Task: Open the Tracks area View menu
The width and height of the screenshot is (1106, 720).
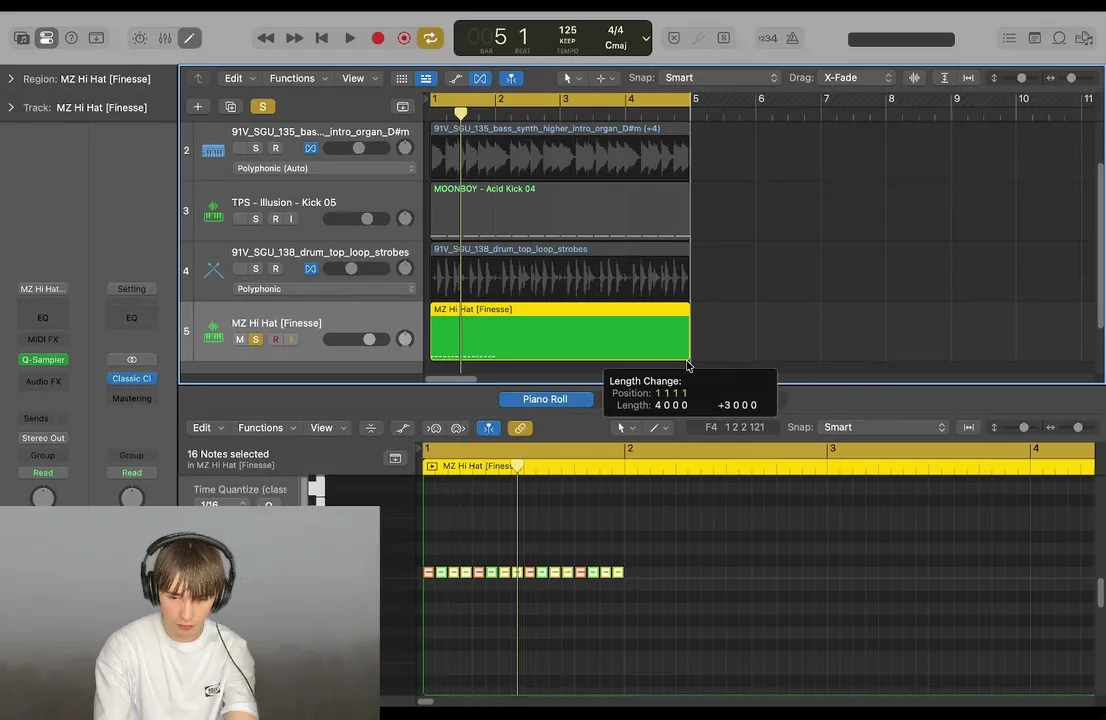Action: 360,78
